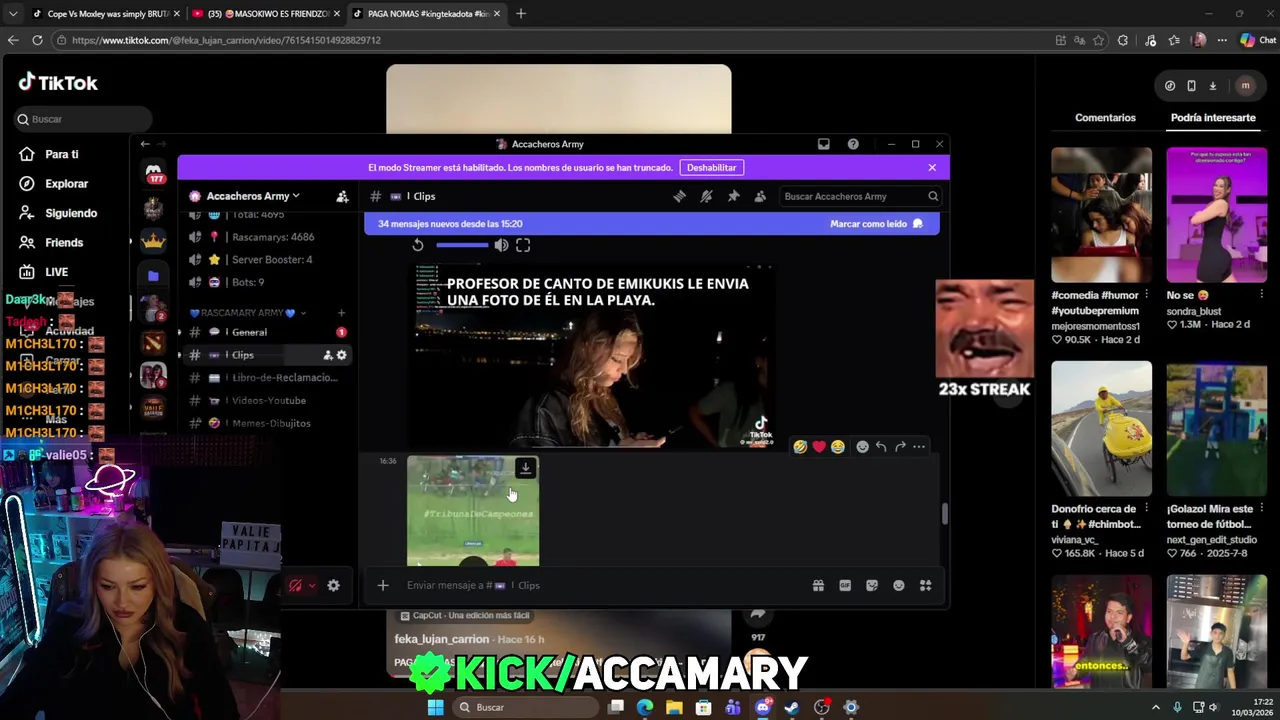This screenshot has height=720, width=1280.
Task: Open Steam icon on Windows taskbar
Action: coord(792,707)
